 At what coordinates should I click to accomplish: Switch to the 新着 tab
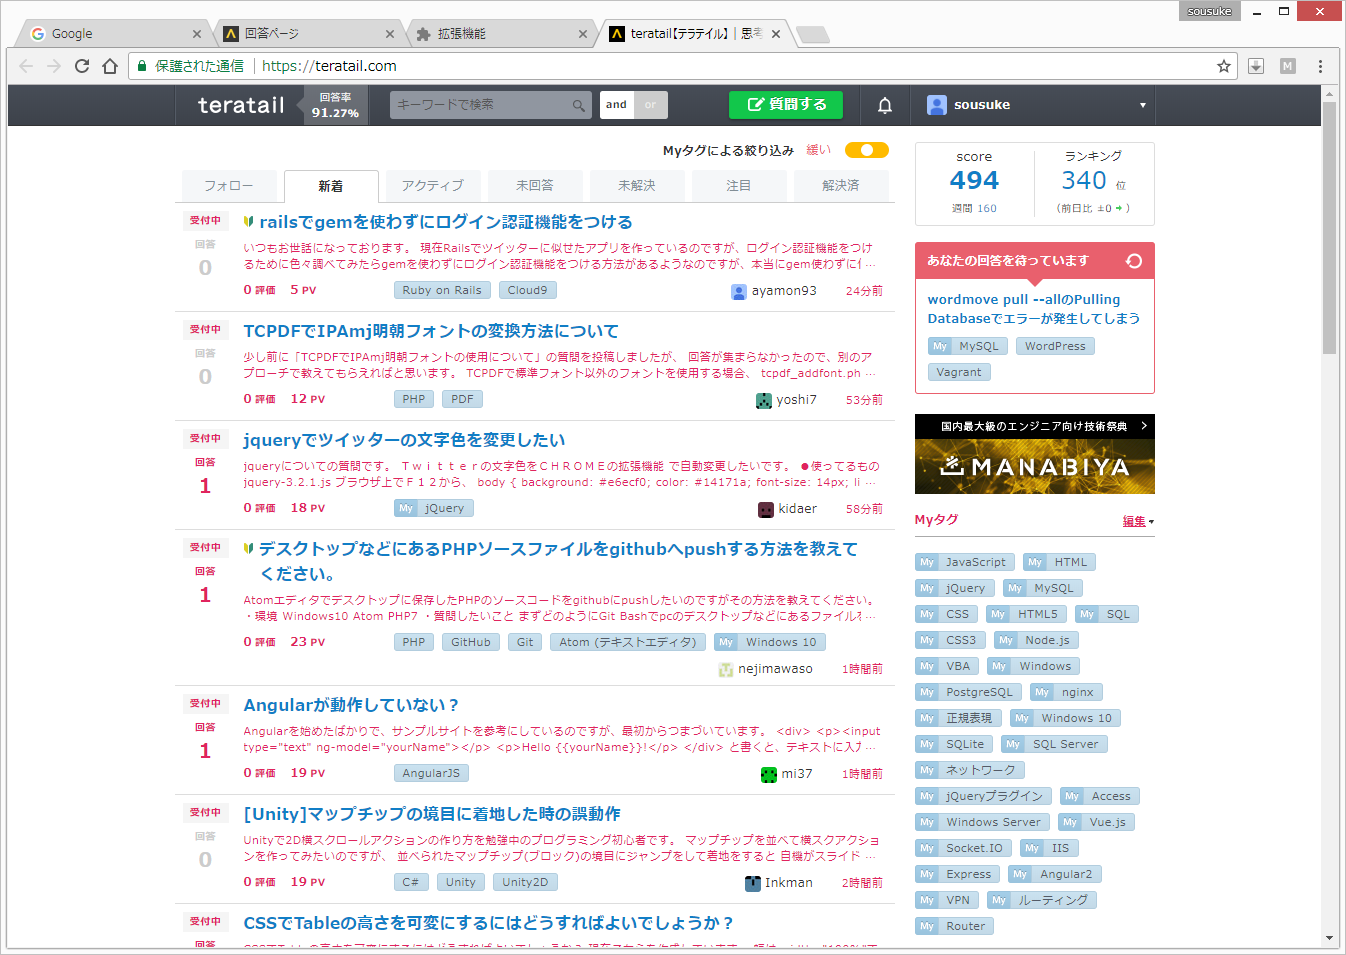pyautogui.click(x=331, y=186)
